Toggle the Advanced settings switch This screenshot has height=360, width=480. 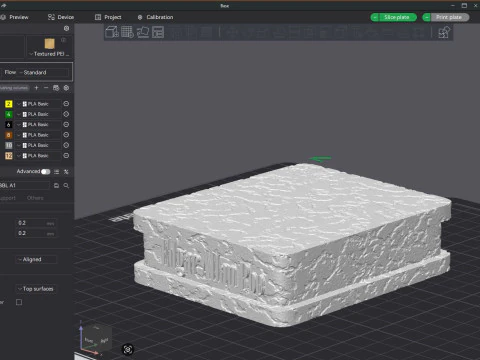(46, 172)
